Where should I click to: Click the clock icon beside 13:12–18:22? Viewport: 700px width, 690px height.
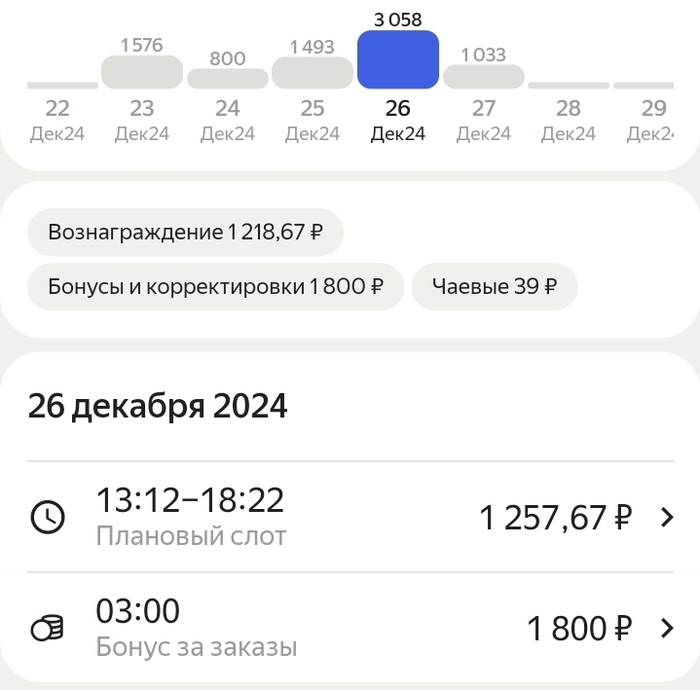[x=48, y=517]
